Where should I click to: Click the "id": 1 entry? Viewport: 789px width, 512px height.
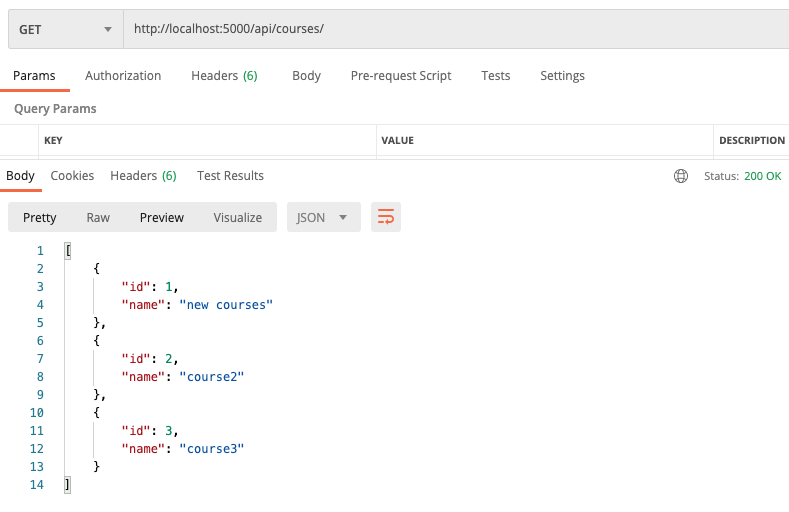pyautogui.click(x=150, y=287)
